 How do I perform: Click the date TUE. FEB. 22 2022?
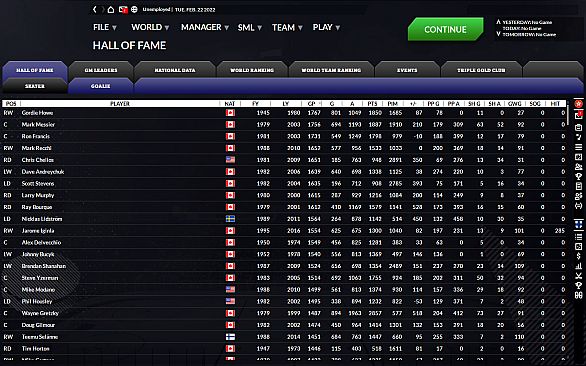click(195, 10)
